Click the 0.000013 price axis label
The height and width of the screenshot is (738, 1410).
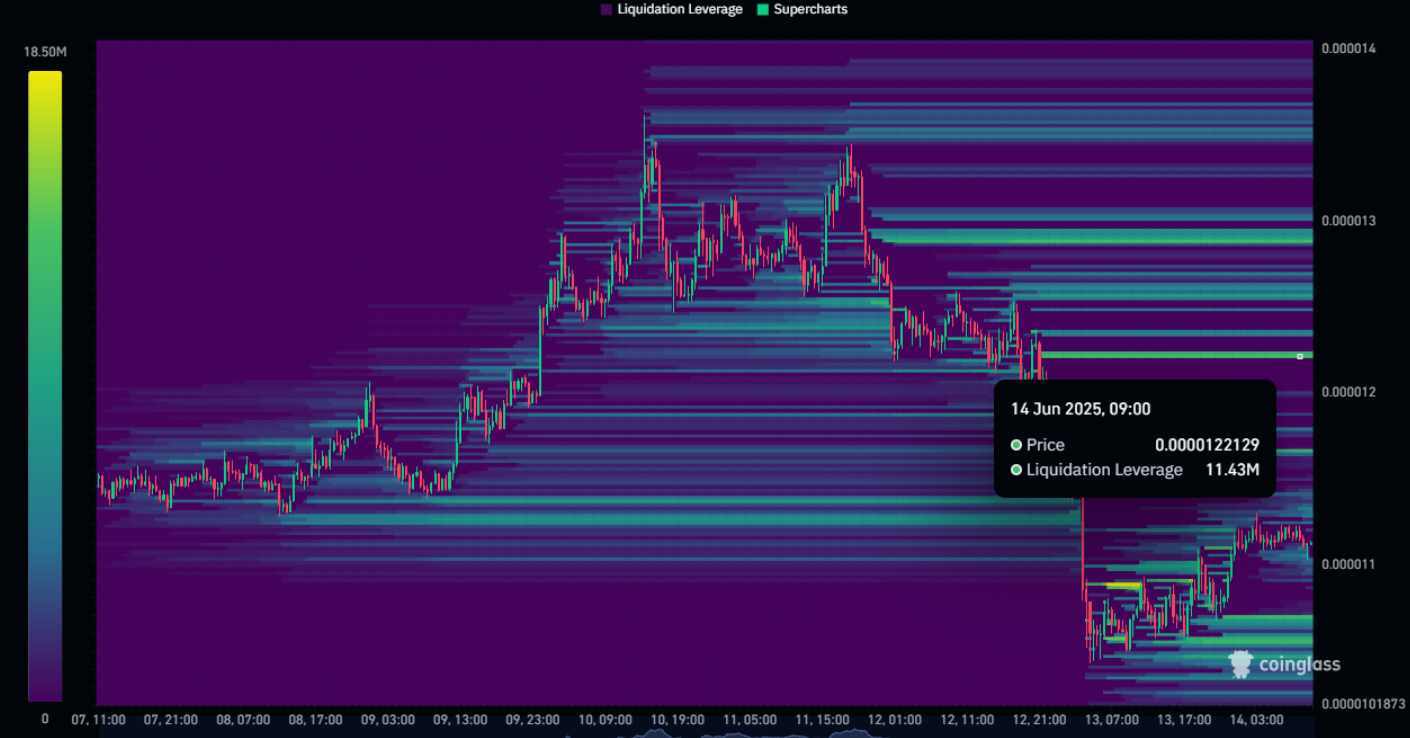(1349, 220)
